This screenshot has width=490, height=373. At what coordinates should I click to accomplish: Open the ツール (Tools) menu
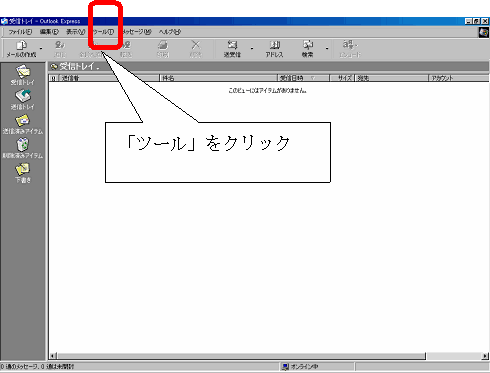104,32
